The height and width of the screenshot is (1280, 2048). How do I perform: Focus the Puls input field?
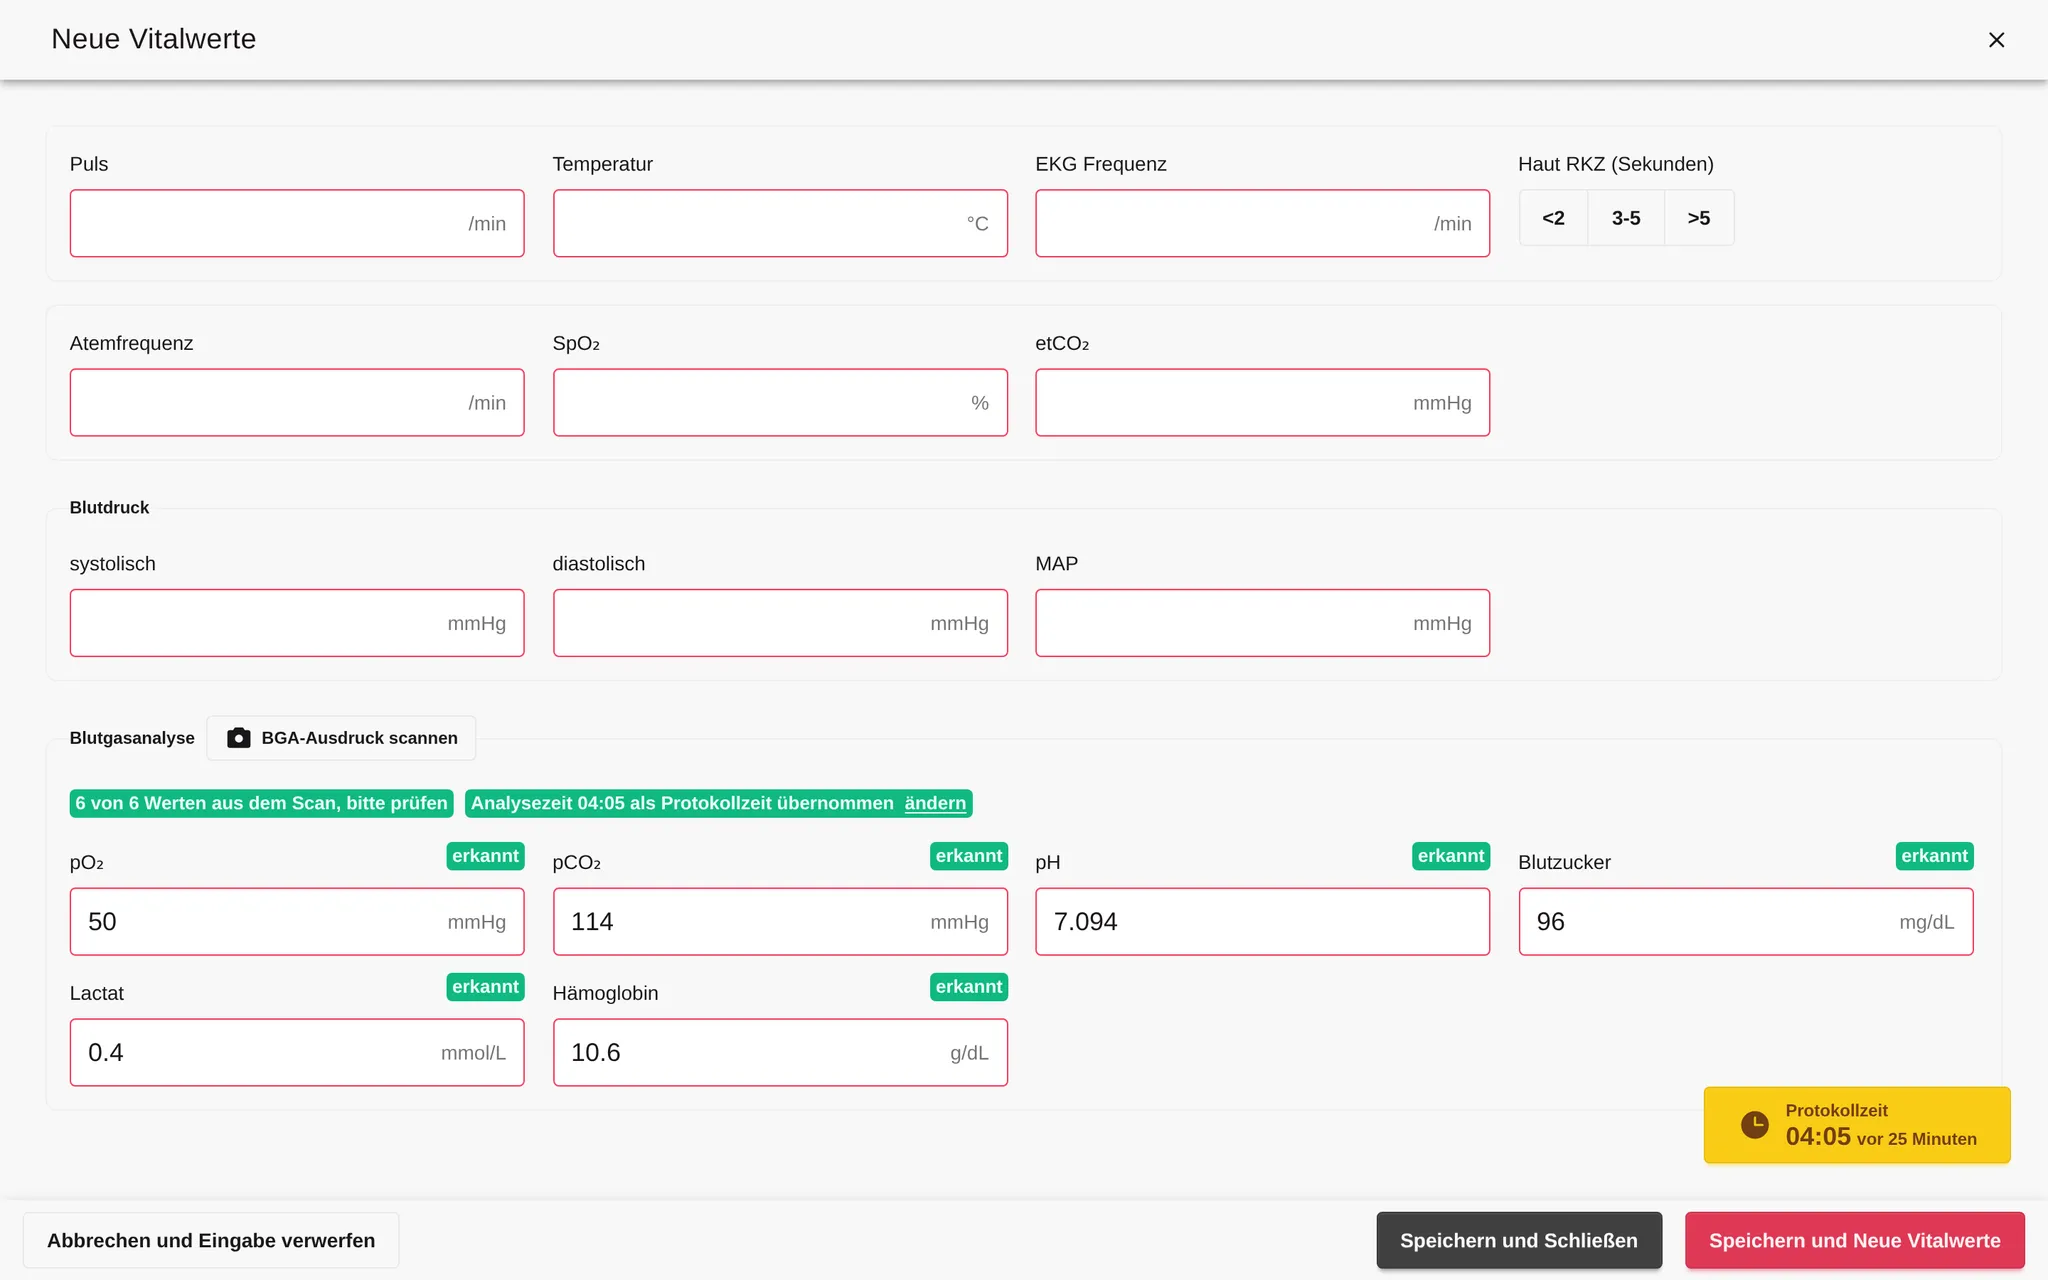pos(297,223)
